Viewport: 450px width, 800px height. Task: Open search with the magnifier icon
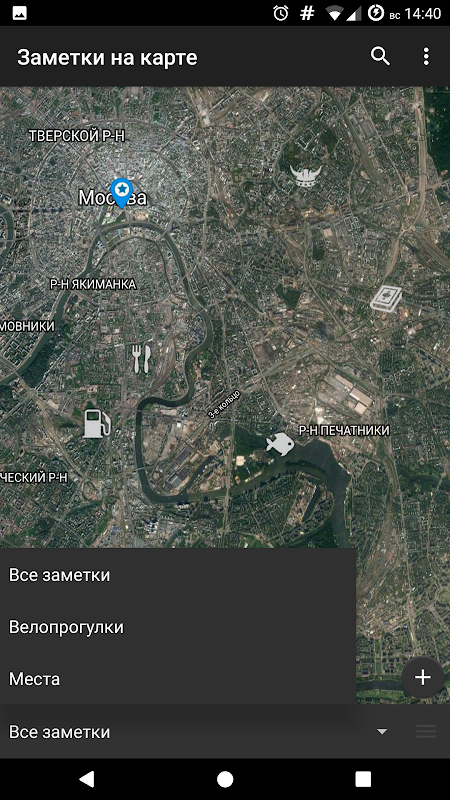[380, 57]
